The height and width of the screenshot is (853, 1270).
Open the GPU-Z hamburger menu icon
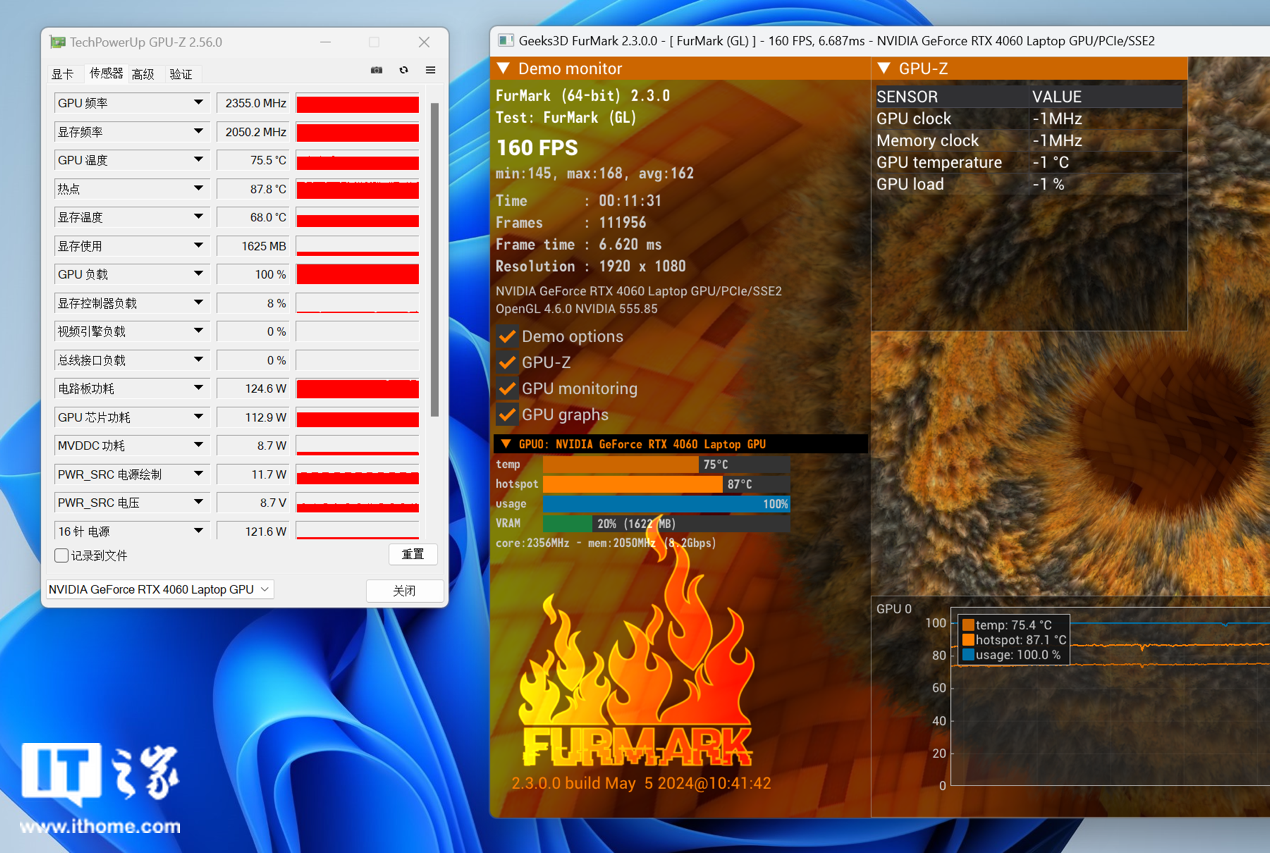[431, 71]
